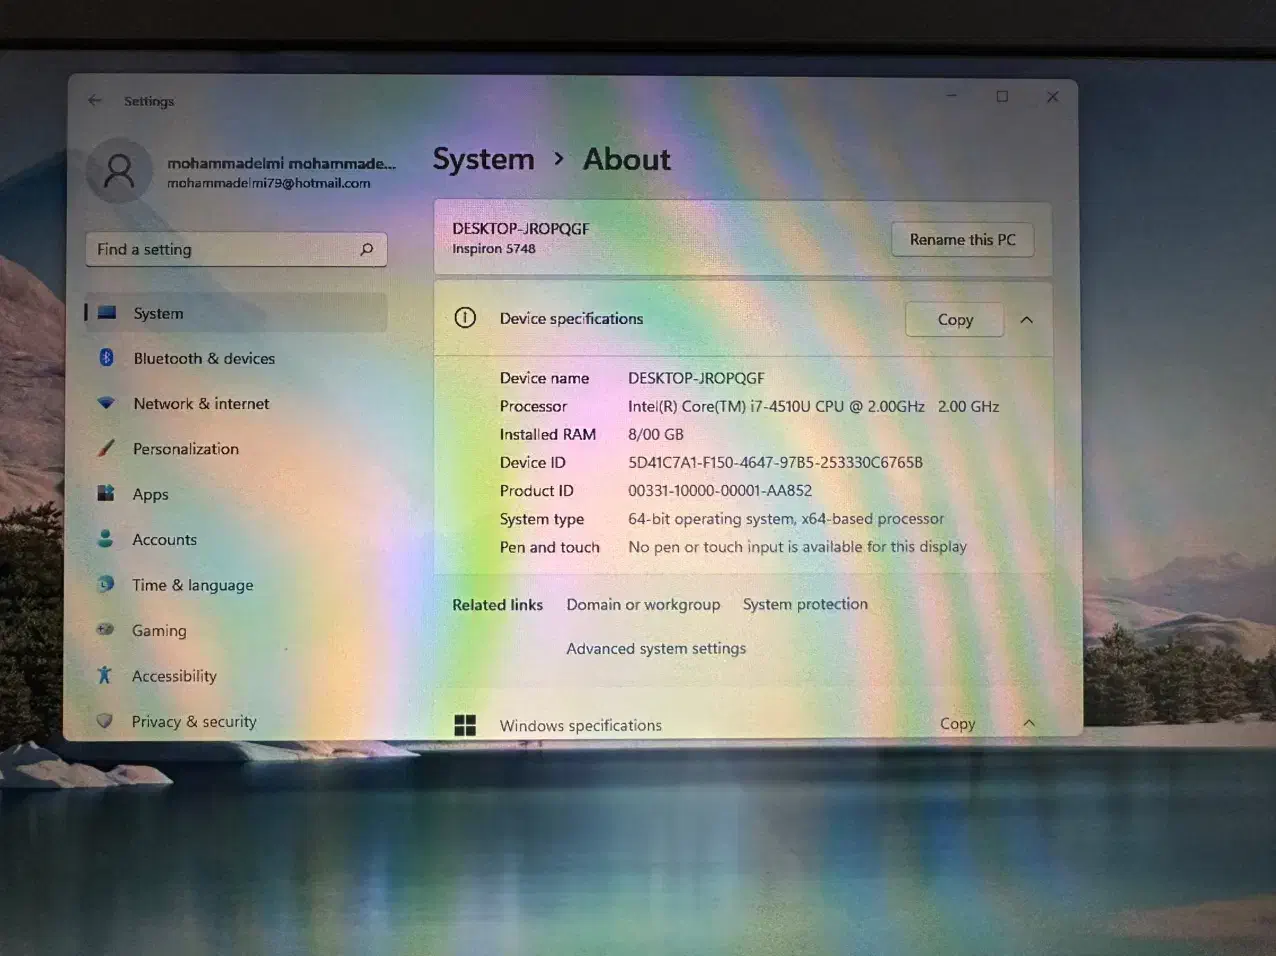Open Bluetooth & devices settings
The image size is (1276, 956).
point(236,358)
